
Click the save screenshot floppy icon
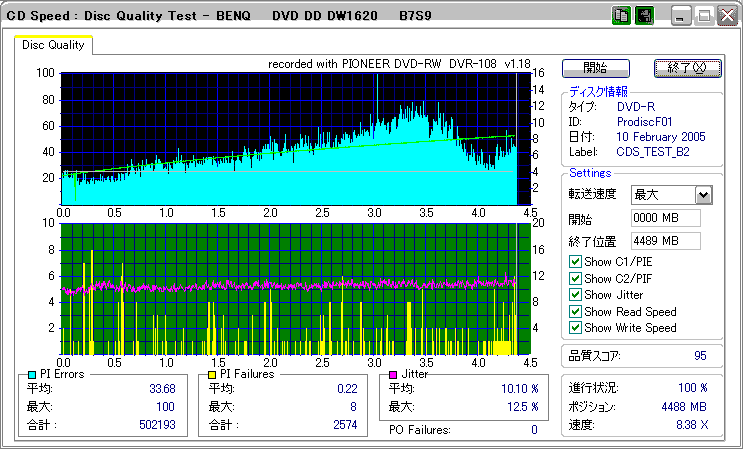pyautogui.click(x=645, y=16)
